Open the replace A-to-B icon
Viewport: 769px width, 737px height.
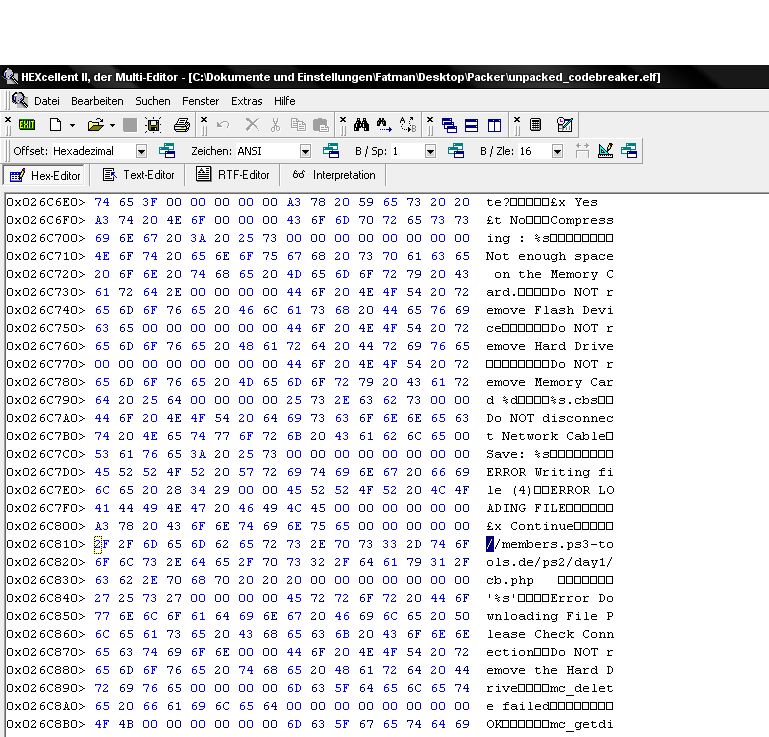point(408,125)
